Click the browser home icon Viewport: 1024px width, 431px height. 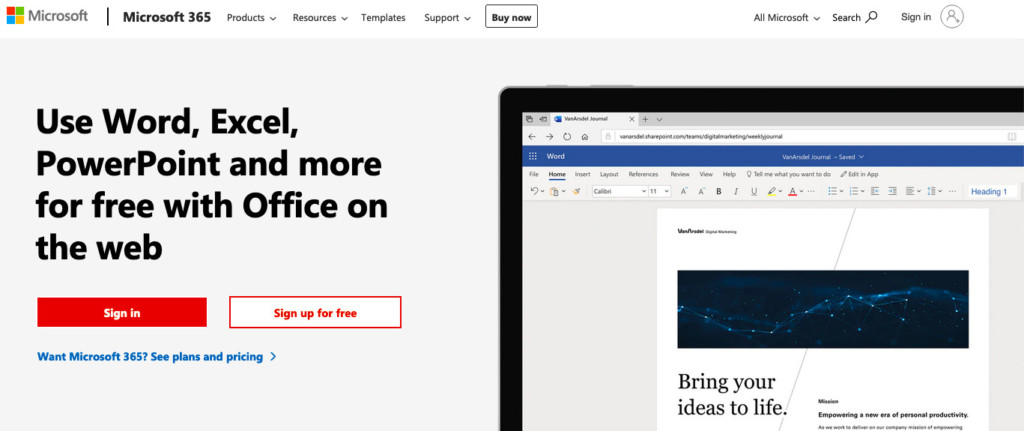tap(585, 136)
